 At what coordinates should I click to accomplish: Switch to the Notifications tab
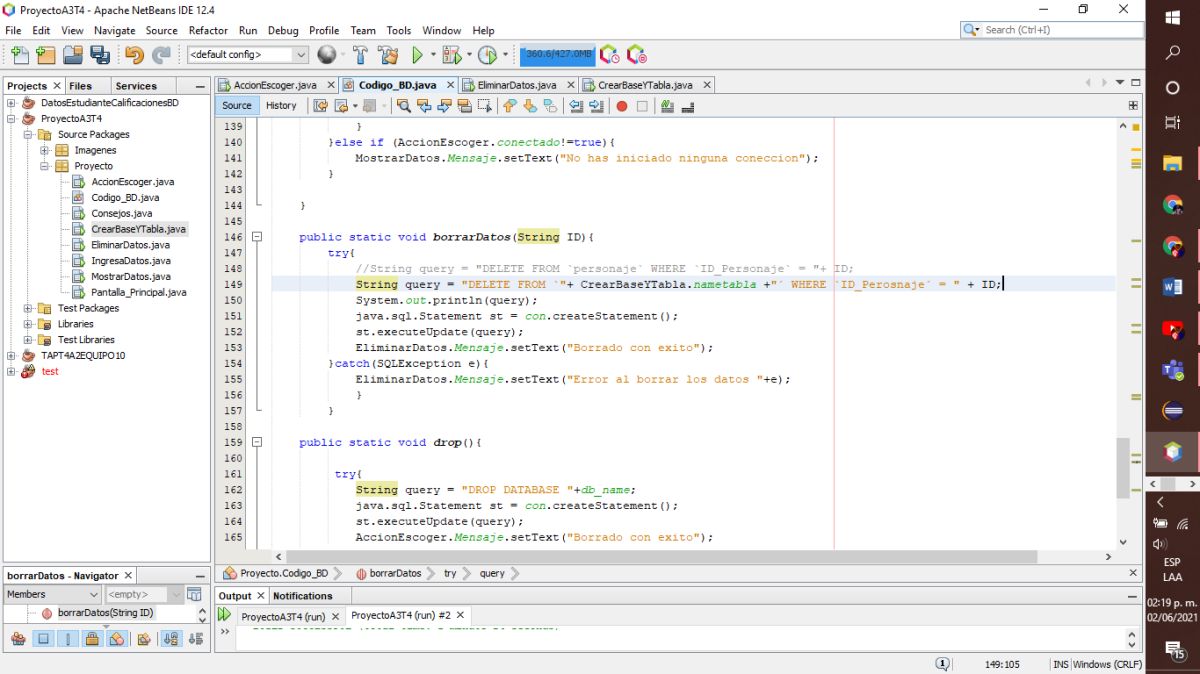click(303, 596)
